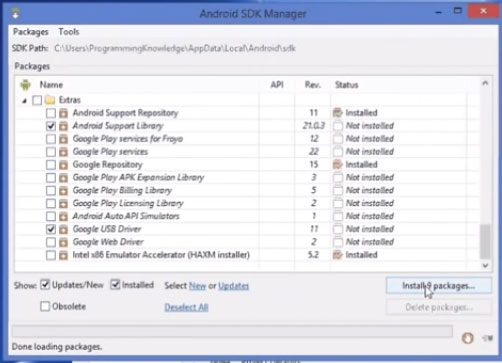Click the packages list scrollbar thumb

point(485,241)
